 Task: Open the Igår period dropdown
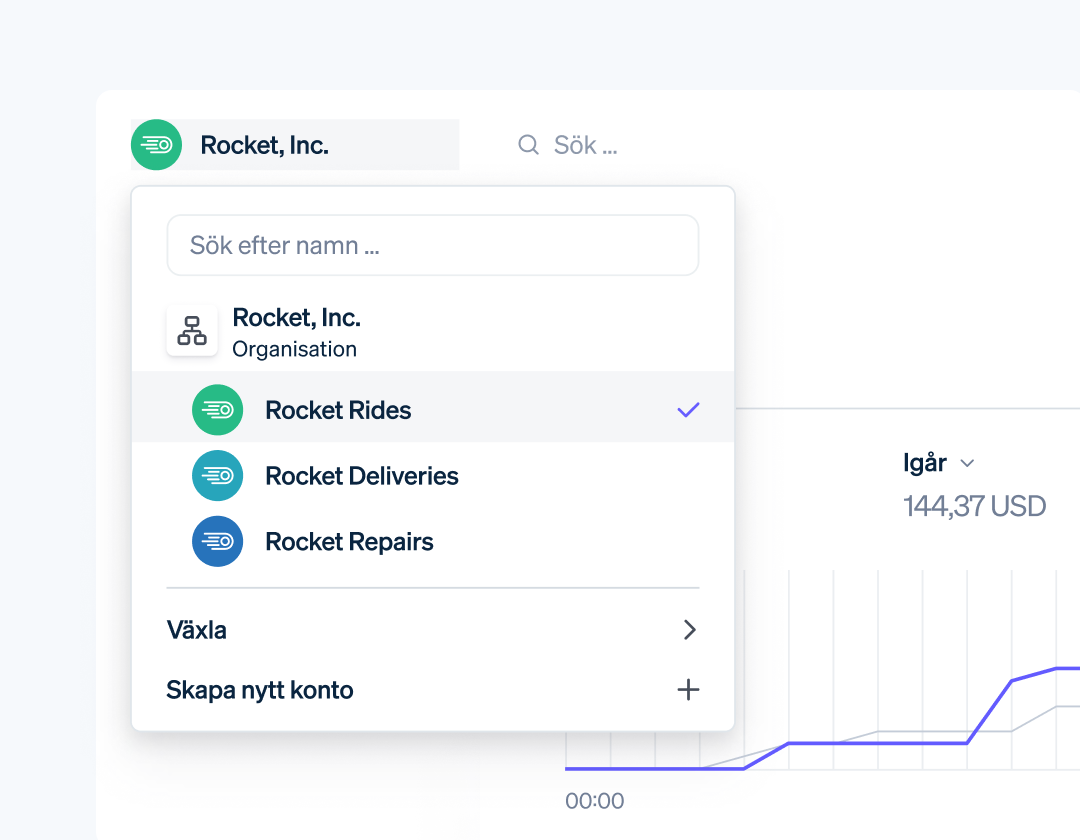click(x=938, y=463)
